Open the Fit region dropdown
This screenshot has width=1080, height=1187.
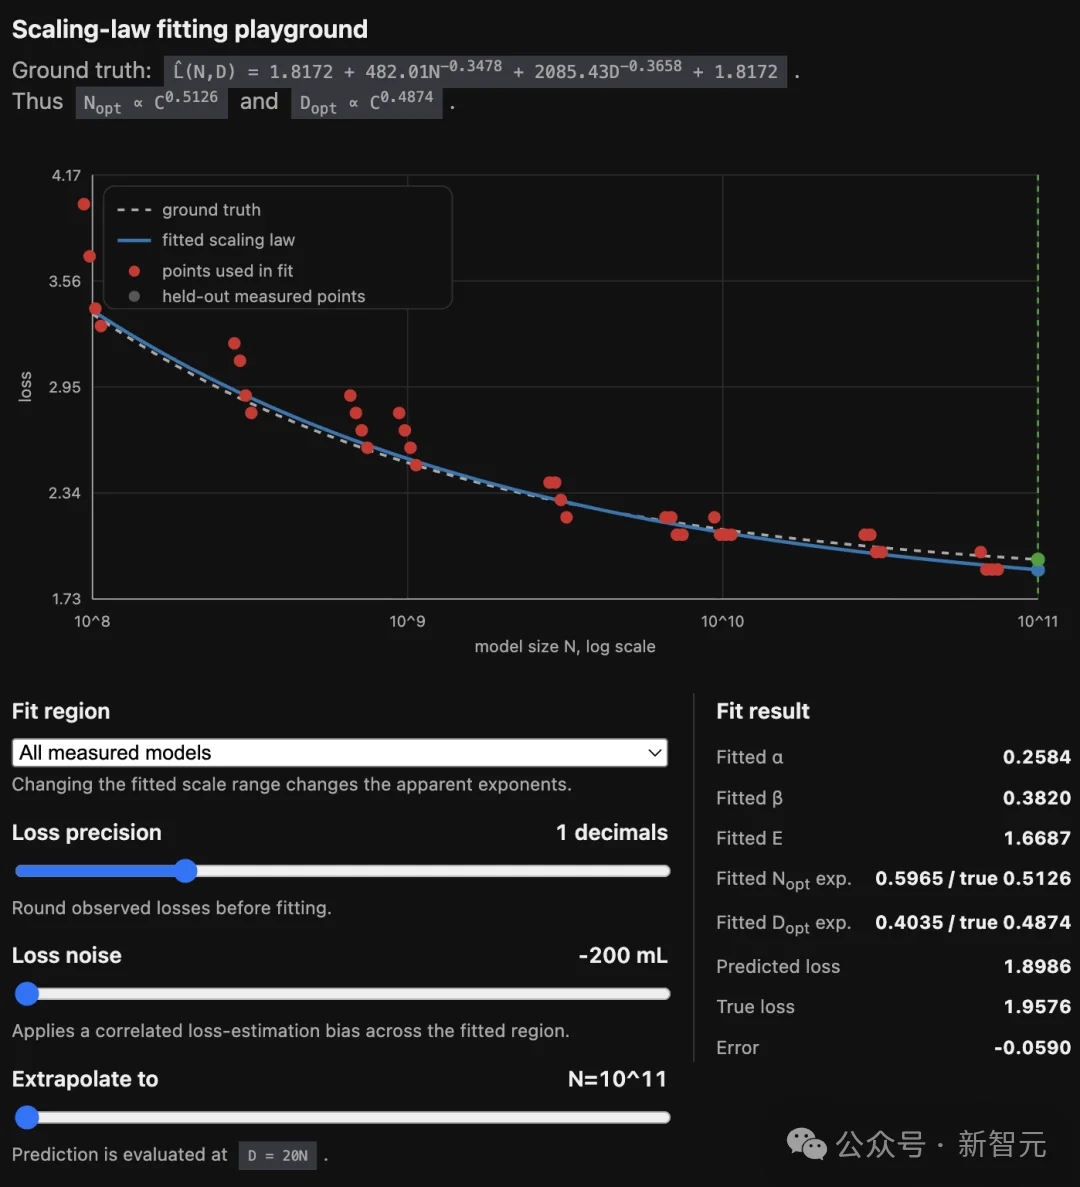(340, 752)
